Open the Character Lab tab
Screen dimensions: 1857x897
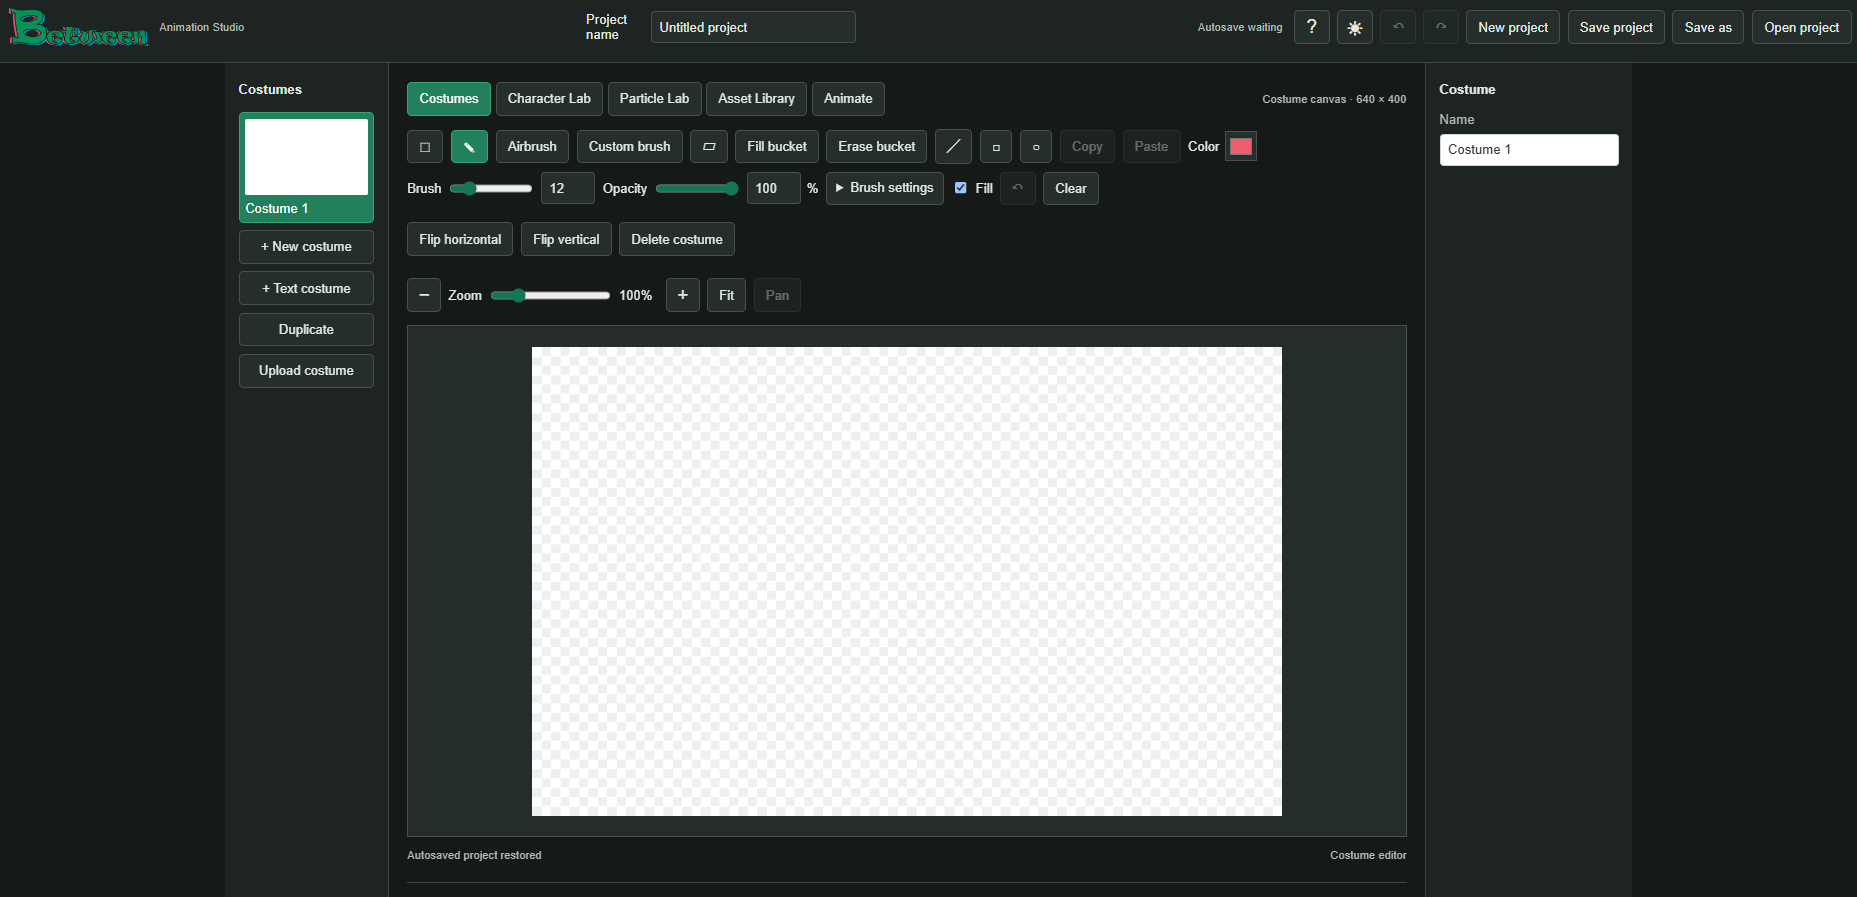click(549, 99)
